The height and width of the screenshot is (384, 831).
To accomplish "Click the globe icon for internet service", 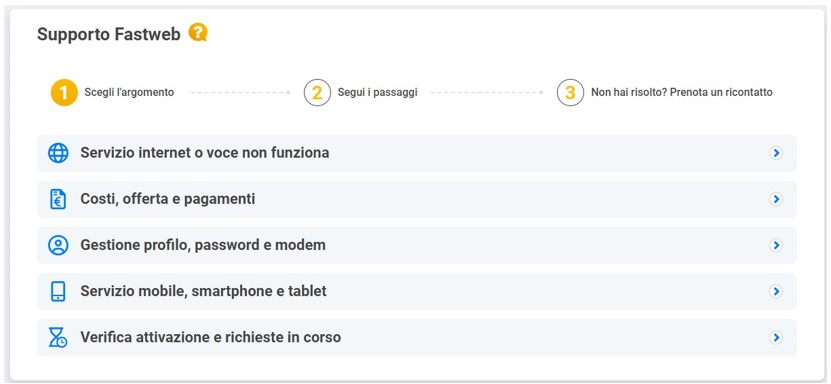I will [58, 153].
